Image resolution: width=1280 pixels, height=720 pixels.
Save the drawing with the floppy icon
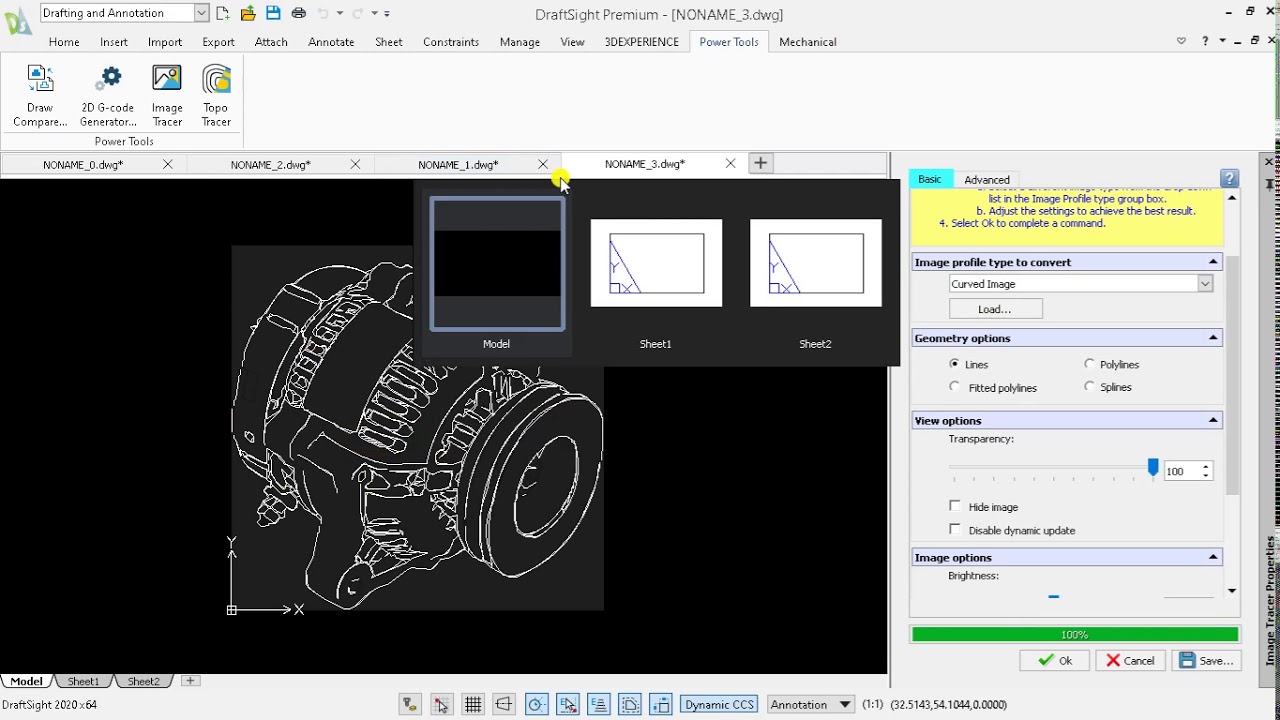pyautogui.click(x=273, y=13)
